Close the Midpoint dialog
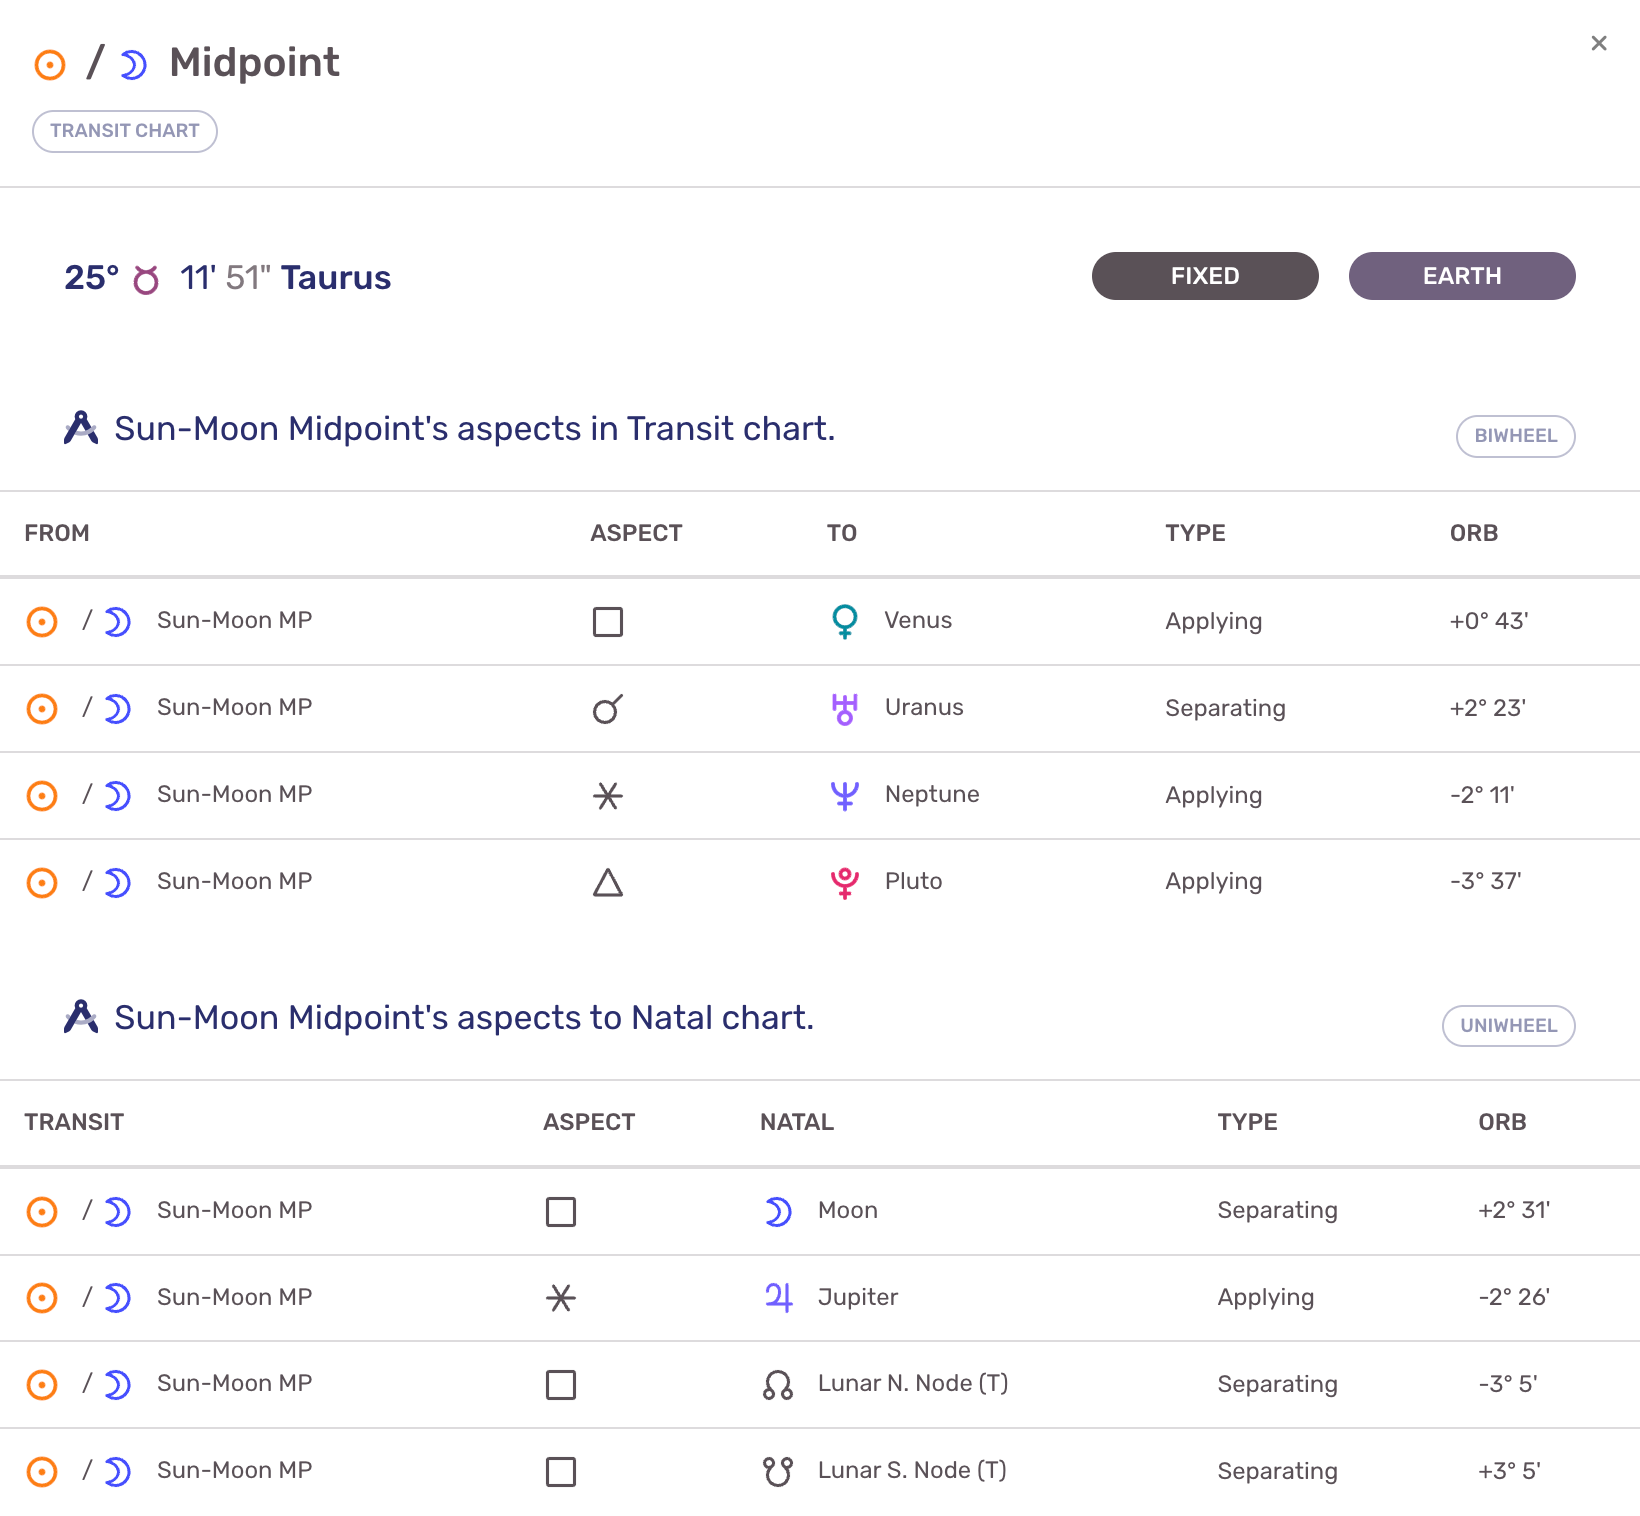This screenshot has width=1640, height=1516. [1598, 43]
